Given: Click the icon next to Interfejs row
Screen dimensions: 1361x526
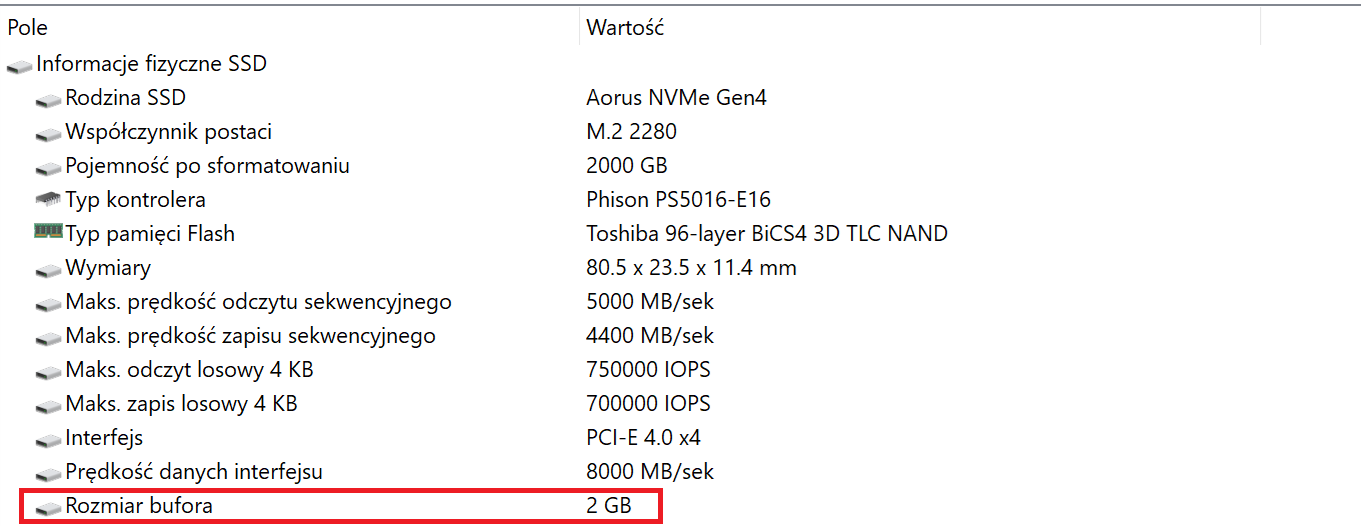Looking at the screenshot, I should [x=48, y=440].
